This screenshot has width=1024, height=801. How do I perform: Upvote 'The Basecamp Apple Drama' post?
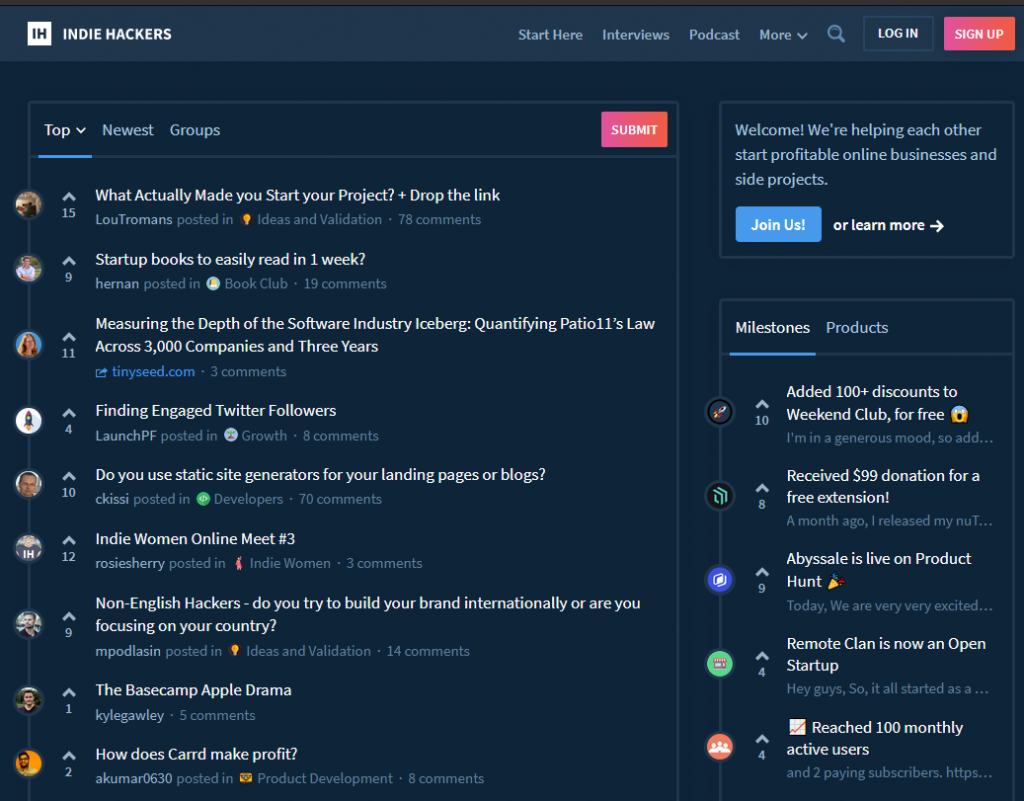[69, 692]
